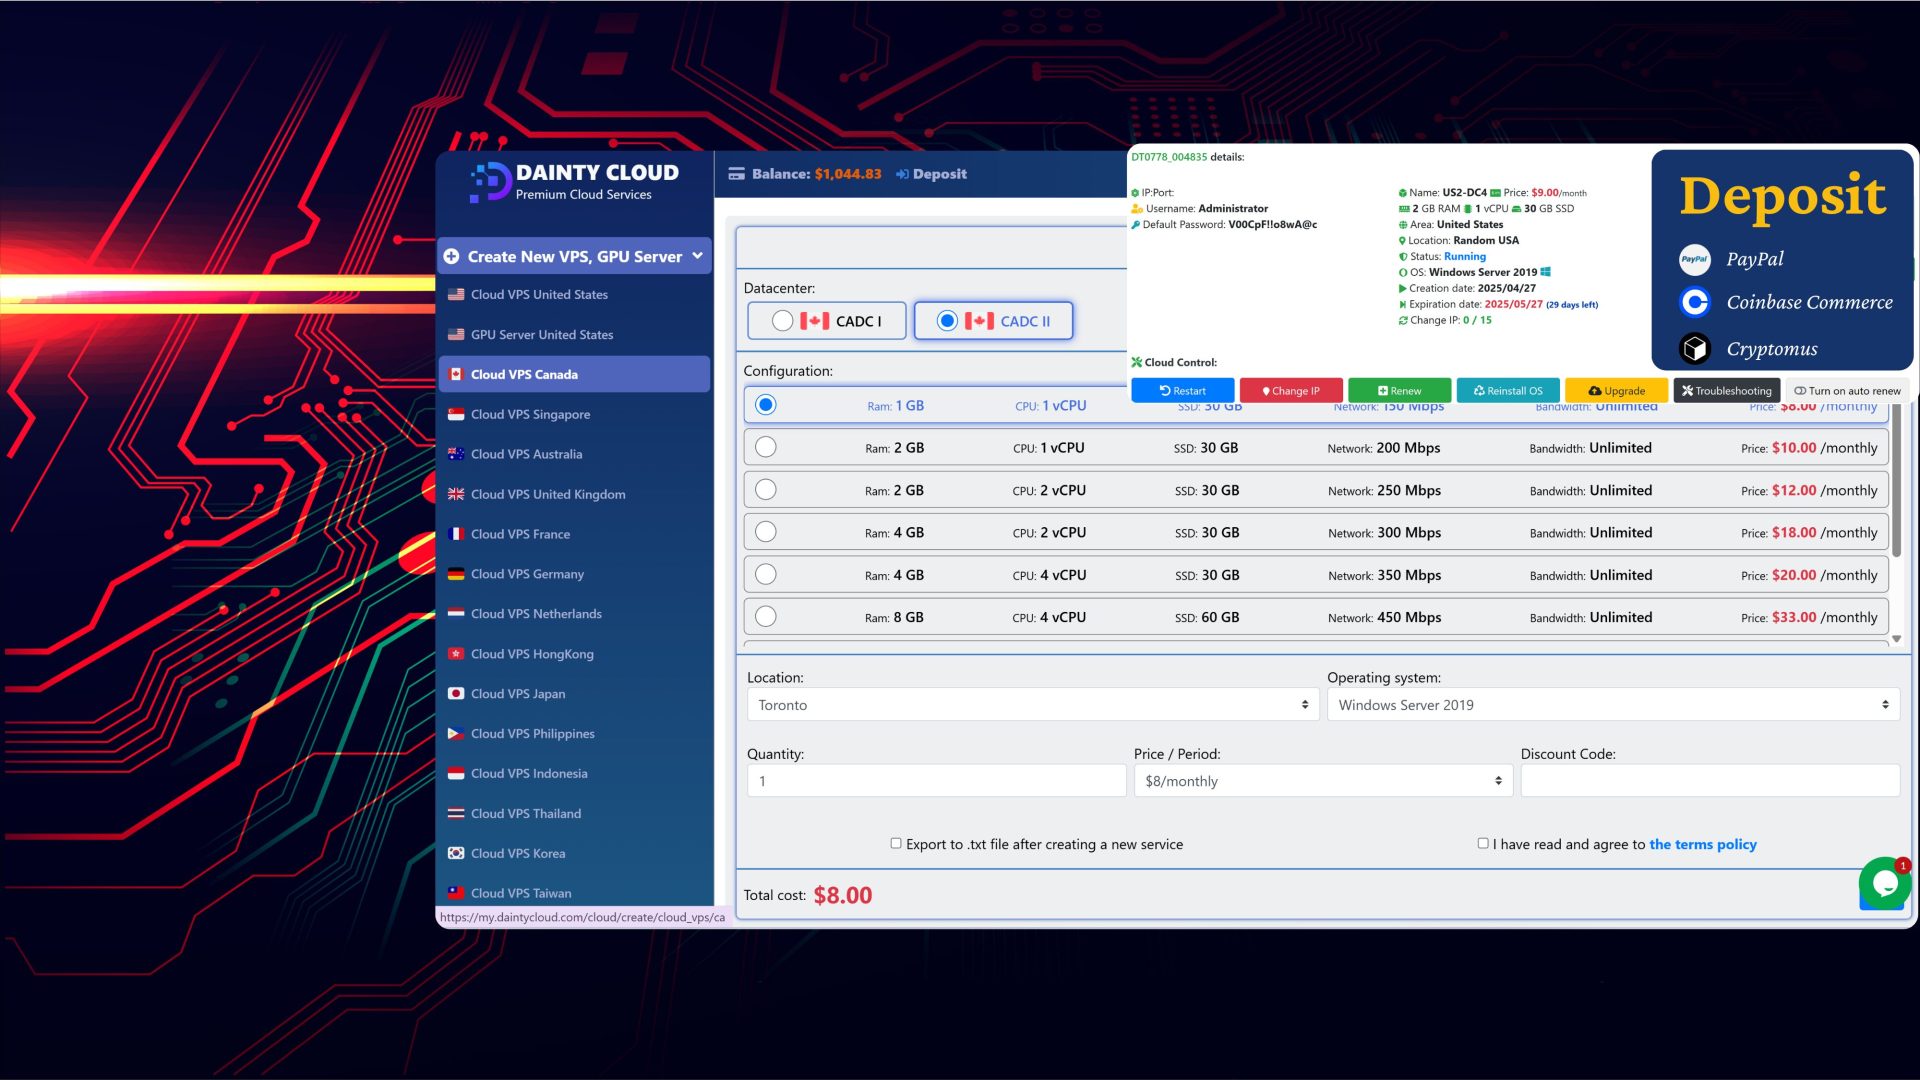1920x1080 pixels.
Task: Click the DT0778_004835 service ID text
Action: pos(1169,157)
